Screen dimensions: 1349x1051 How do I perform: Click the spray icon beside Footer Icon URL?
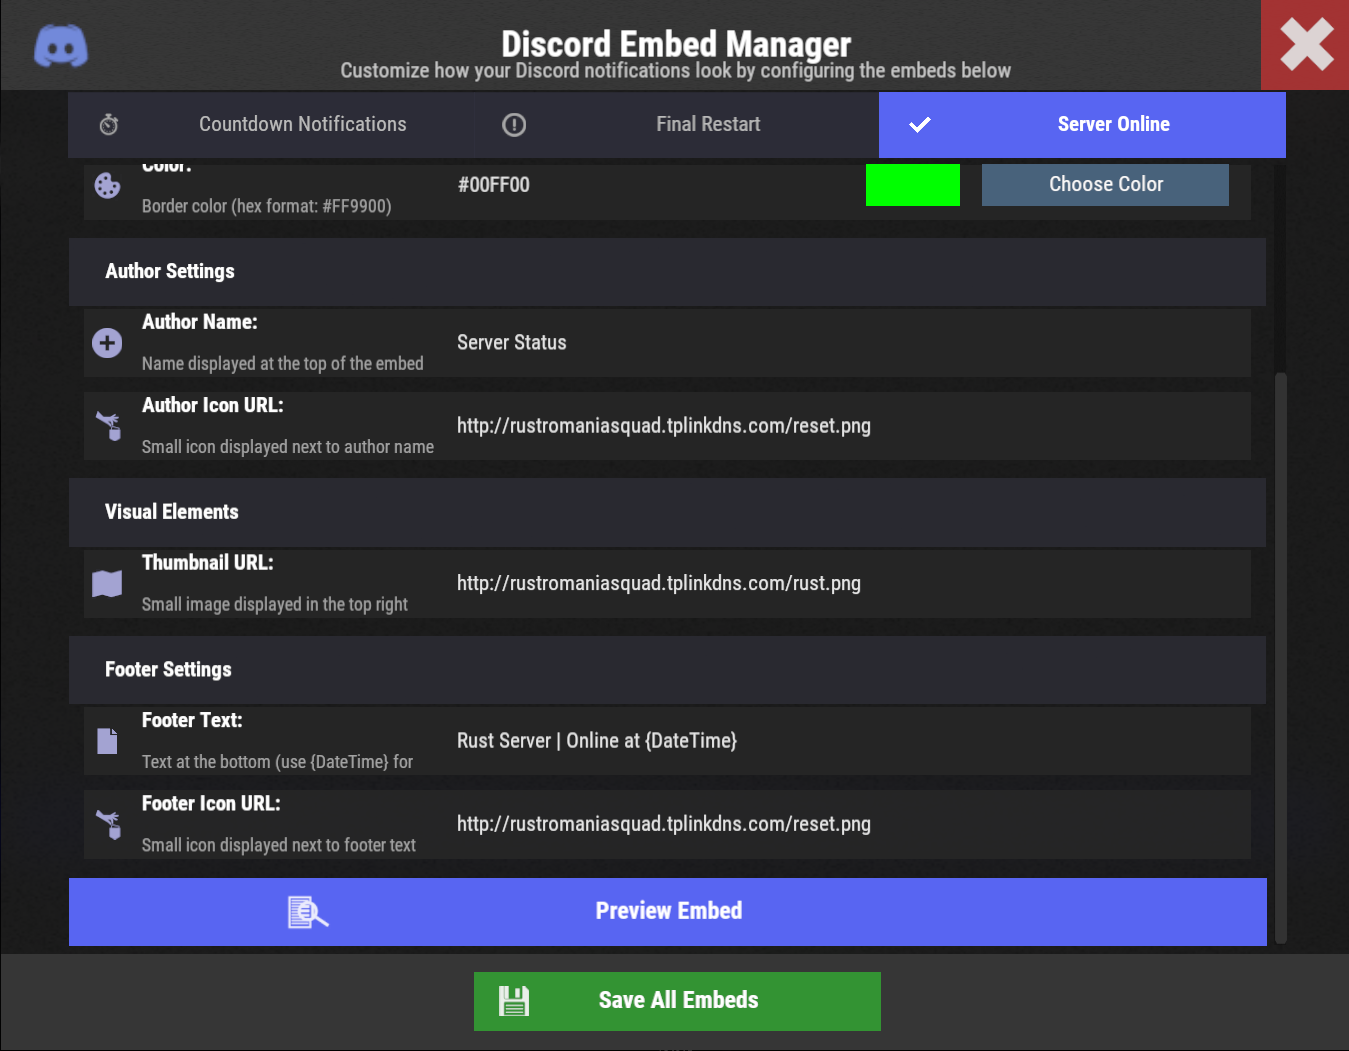coord(108,824)
